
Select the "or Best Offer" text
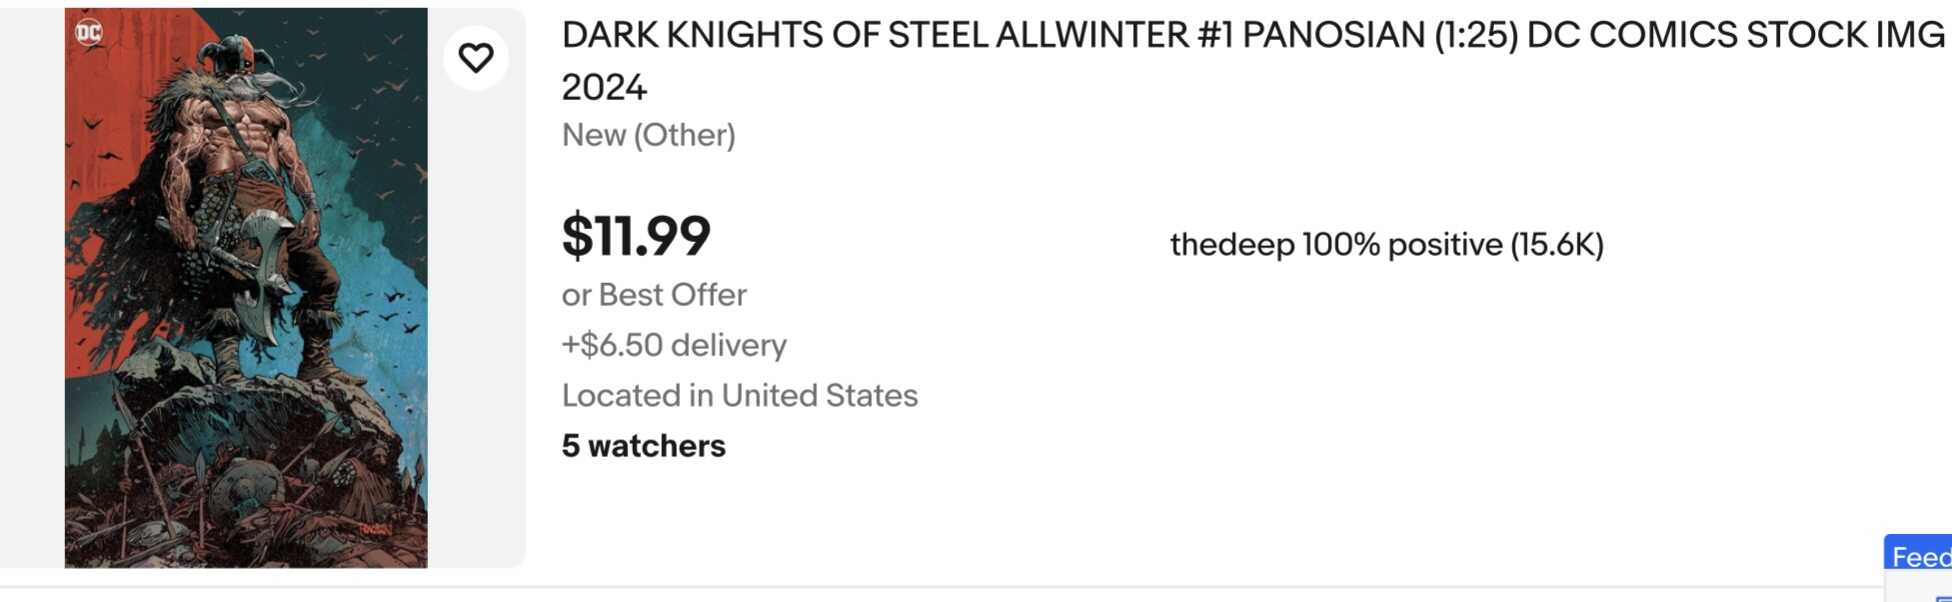(x=654, y=295)
